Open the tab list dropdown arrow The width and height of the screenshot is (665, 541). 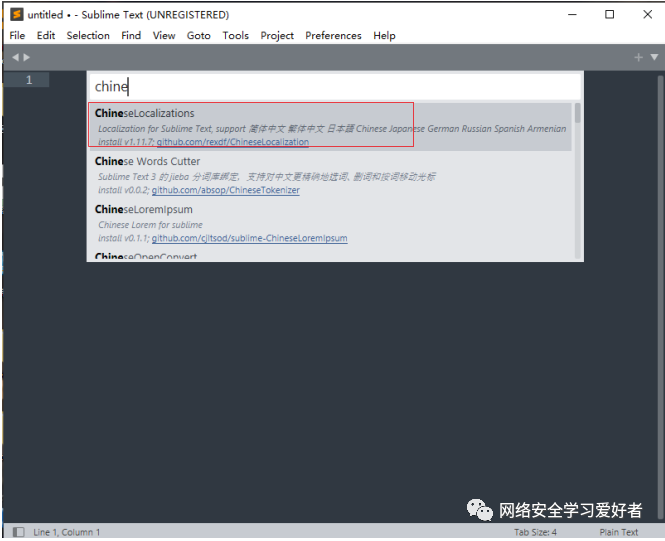pos(654,57)
